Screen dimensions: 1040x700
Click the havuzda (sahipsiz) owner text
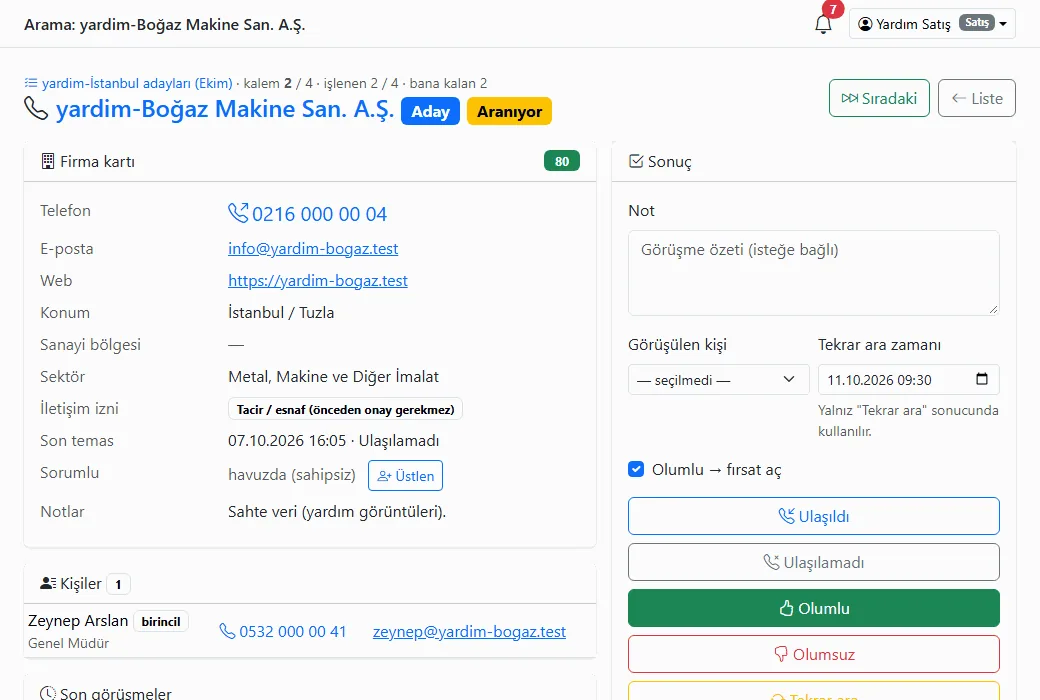(292, 475)
